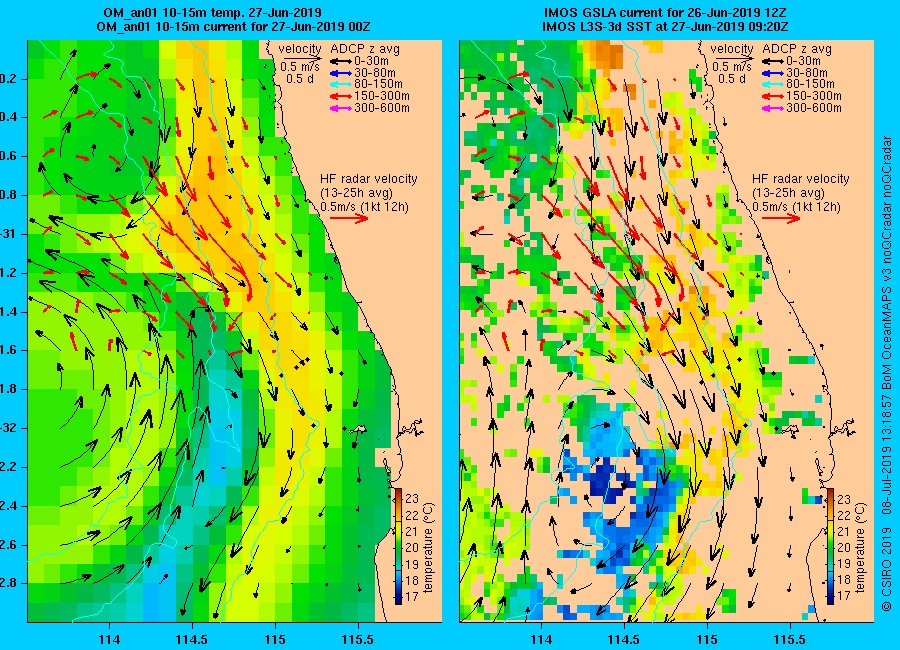Click the blue 30-80m arrow in left legend
Image resolution: width=900 pixels, height=650 pixels.
pyautogui.click(x=340, y=73)
